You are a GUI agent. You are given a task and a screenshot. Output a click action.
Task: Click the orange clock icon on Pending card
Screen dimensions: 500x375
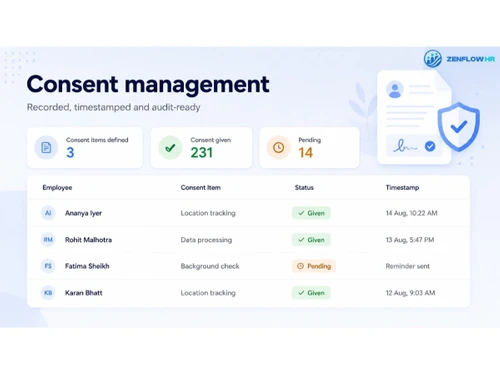tap(278, 147)
